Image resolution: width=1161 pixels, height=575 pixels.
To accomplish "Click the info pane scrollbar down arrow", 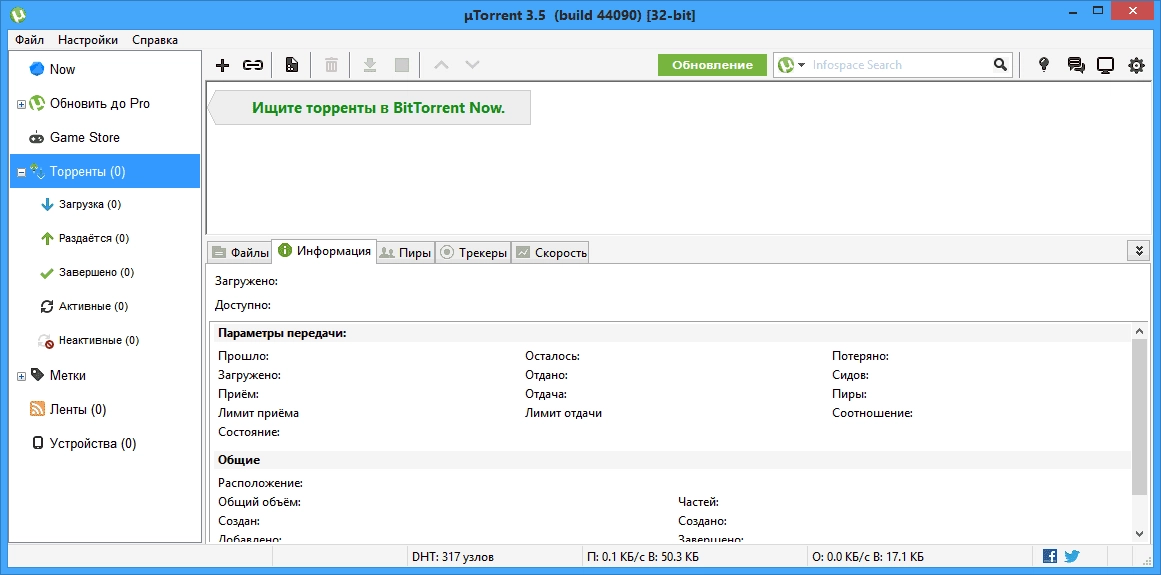I will point(1140,534).
